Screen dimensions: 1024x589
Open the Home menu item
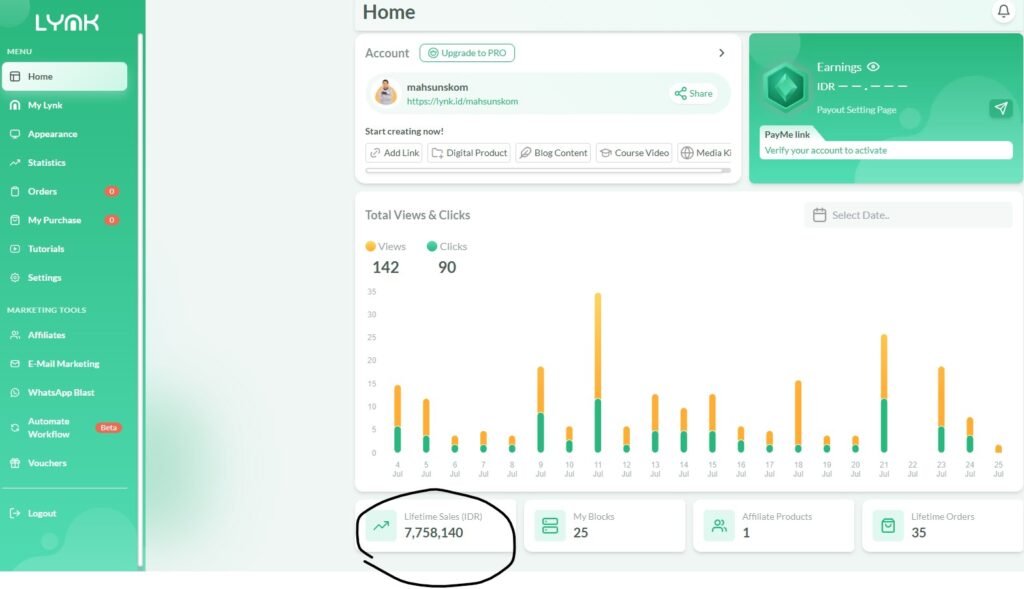pyautogui.click(x=64, y=76)
